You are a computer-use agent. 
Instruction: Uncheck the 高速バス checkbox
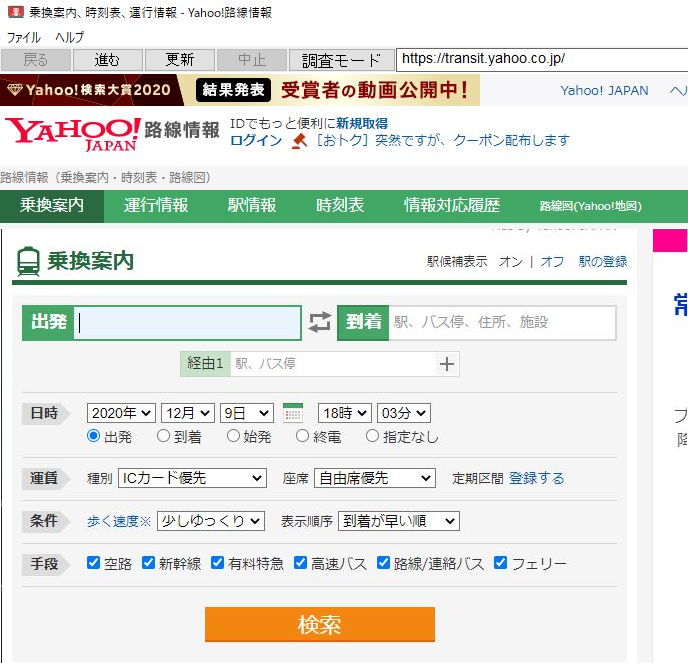click(x=300, y=563)
